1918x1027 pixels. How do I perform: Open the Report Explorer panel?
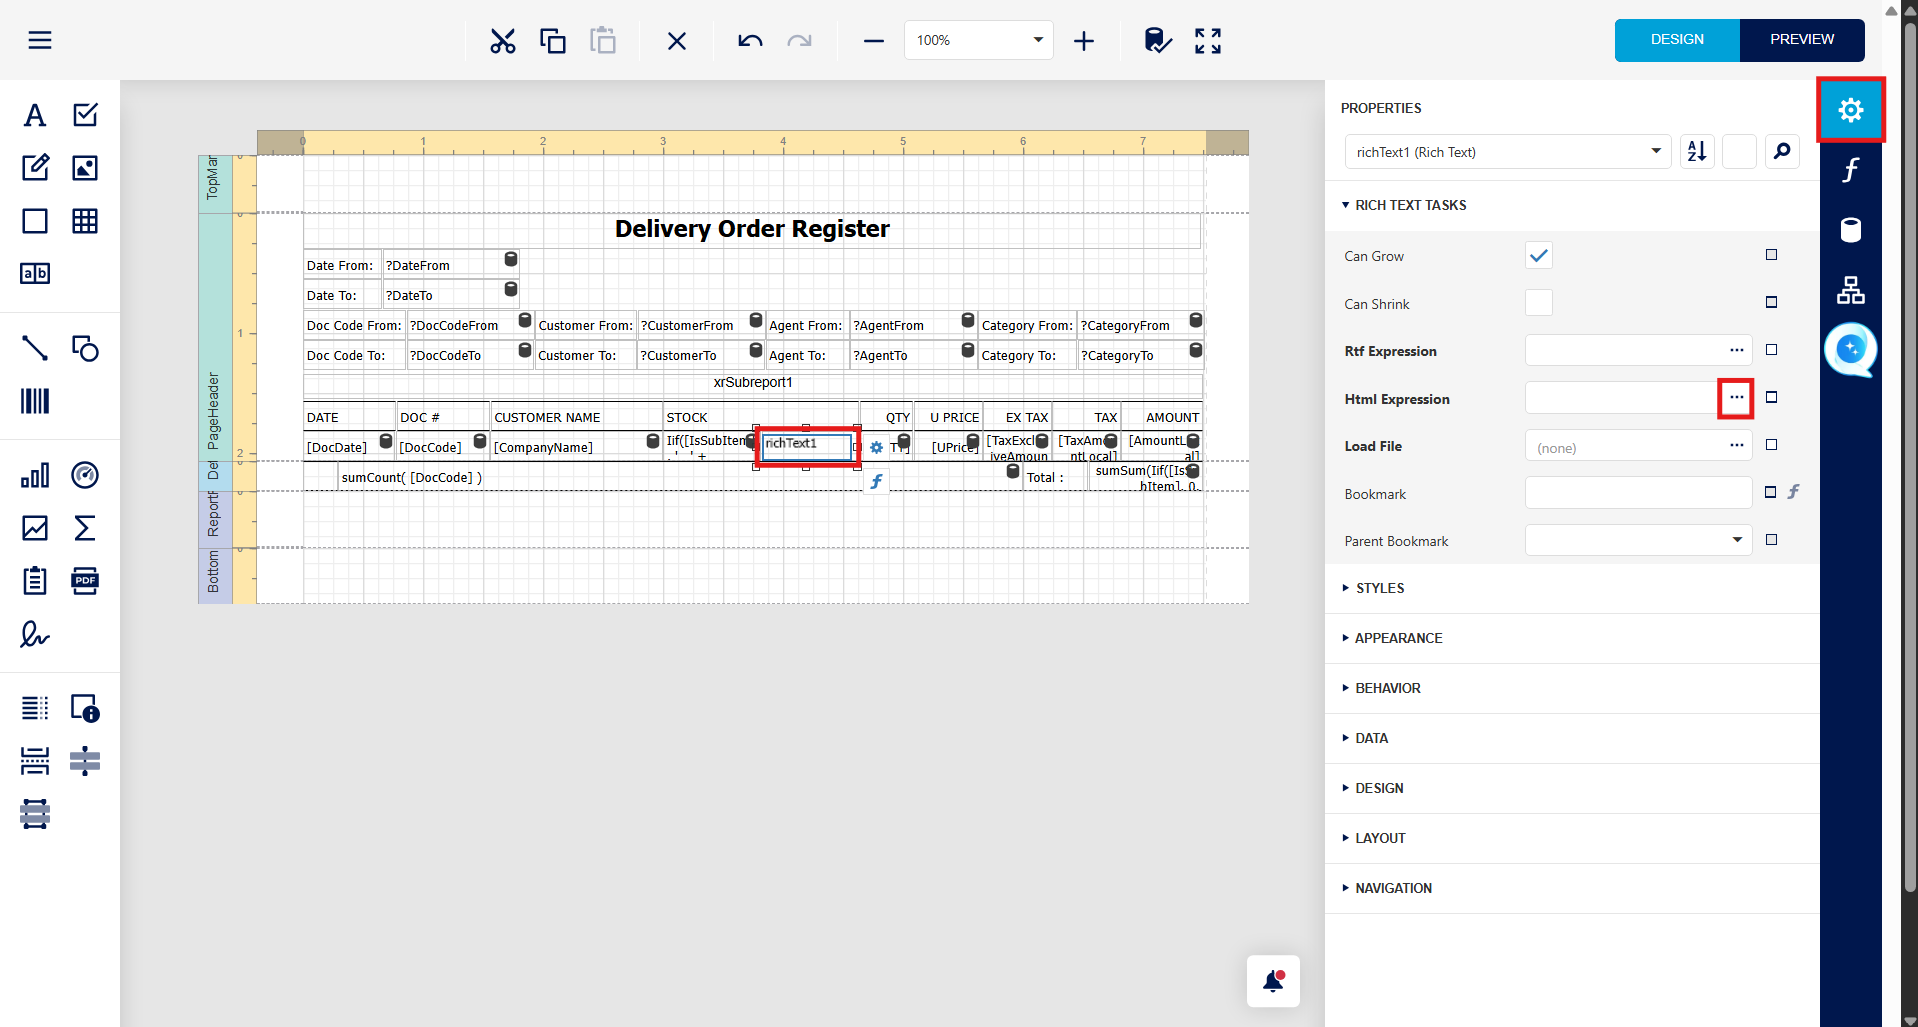(1850, 290)
